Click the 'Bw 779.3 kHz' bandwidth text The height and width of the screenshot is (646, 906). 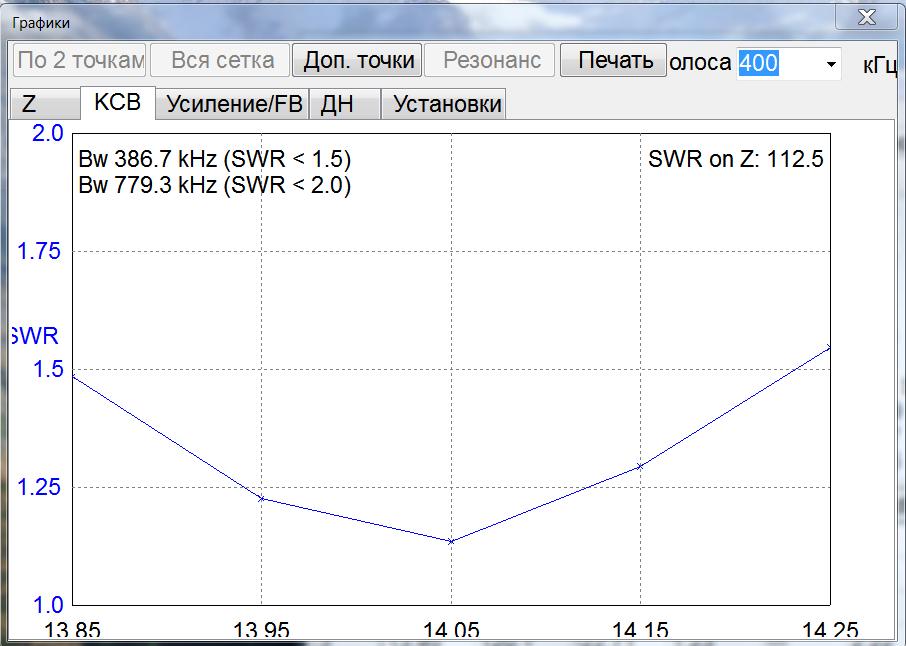tap(214, 184)
